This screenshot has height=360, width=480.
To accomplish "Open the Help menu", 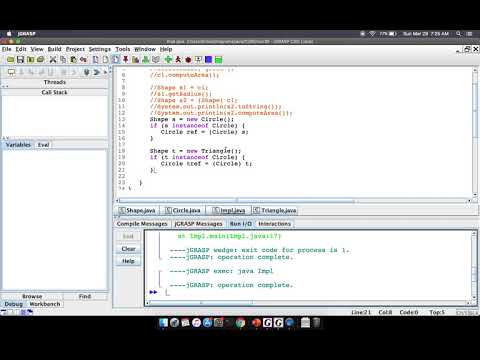I will coord(166,49).
